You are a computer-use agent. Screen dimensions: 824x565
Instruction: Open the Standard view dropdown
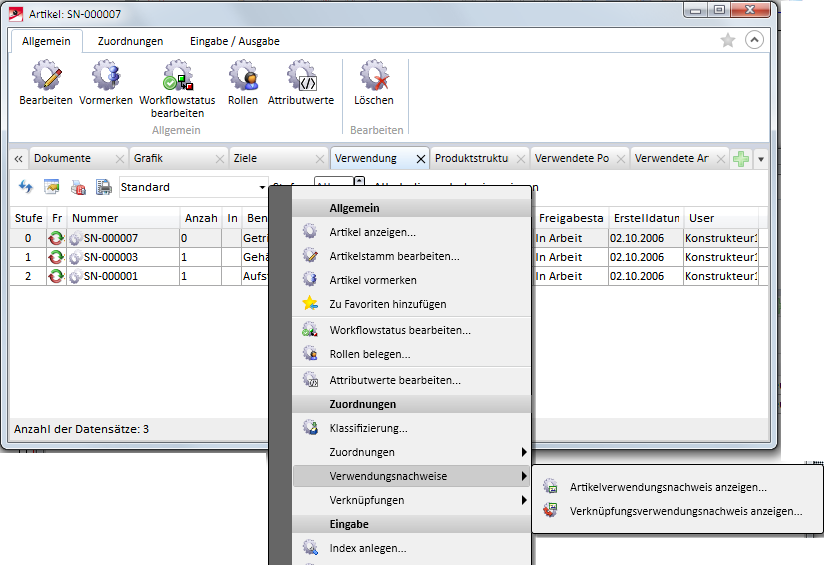tap(262, 187)
